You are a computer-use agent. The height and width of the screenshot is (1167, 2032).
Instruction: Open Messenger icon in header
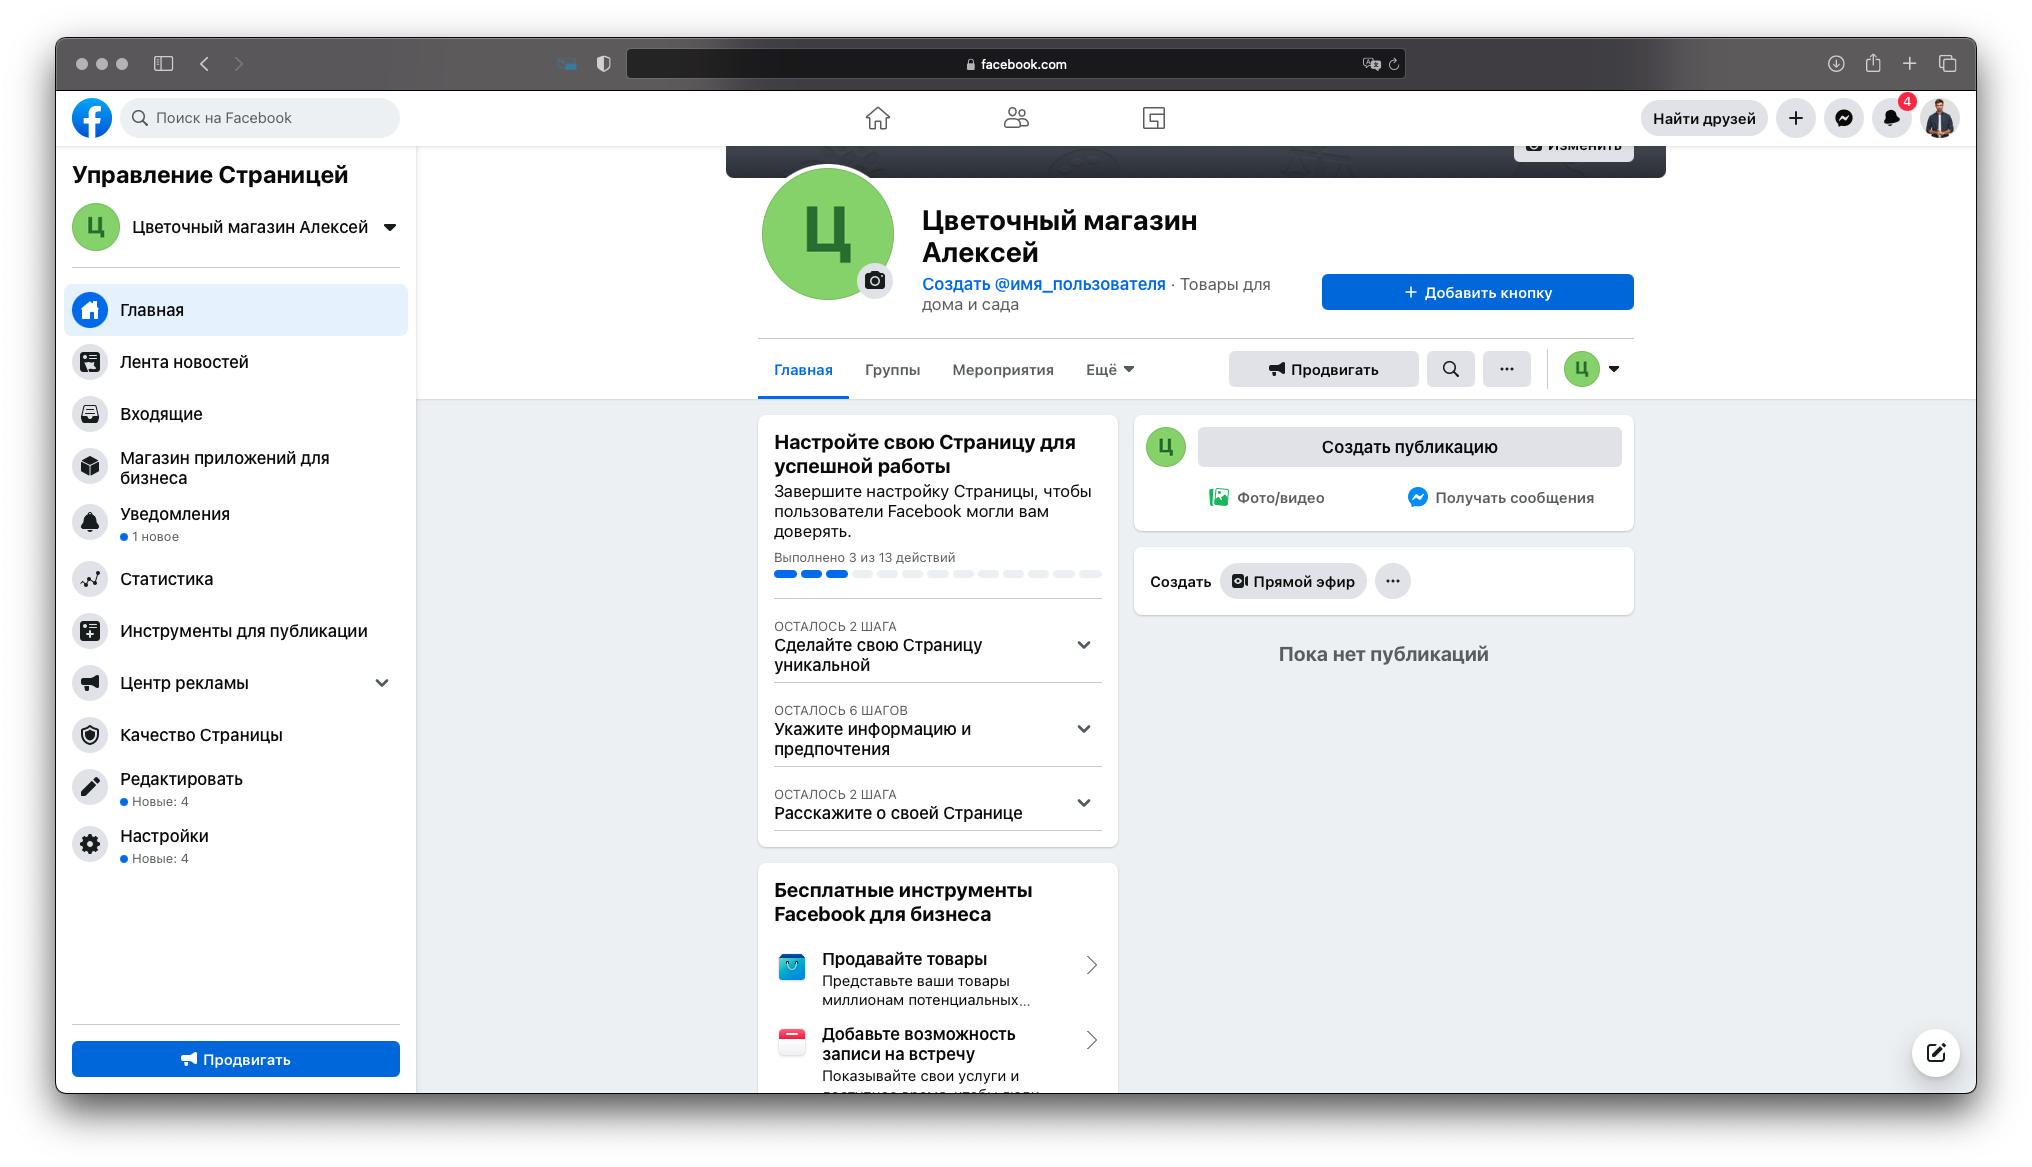(1844, 118)
